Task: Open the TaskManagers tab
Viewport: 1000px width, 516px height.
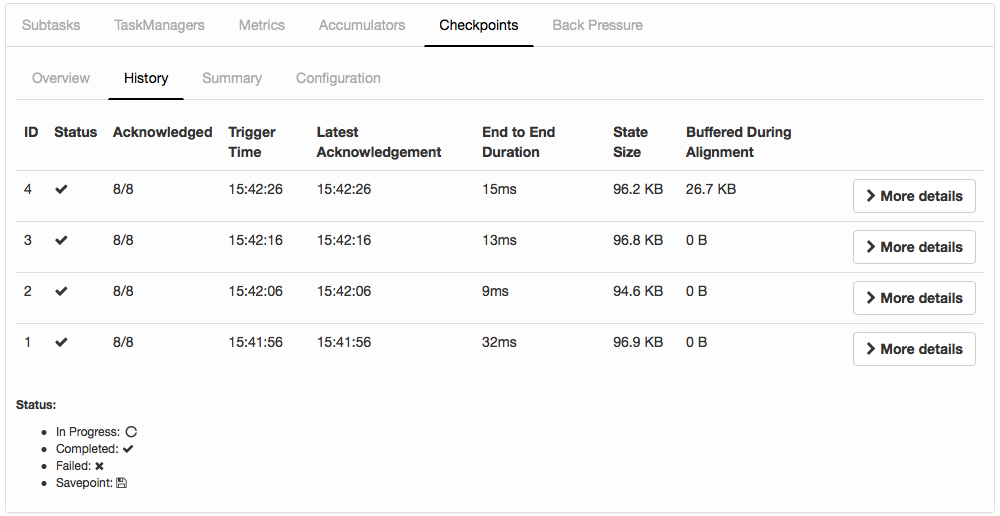Action: 159,25
